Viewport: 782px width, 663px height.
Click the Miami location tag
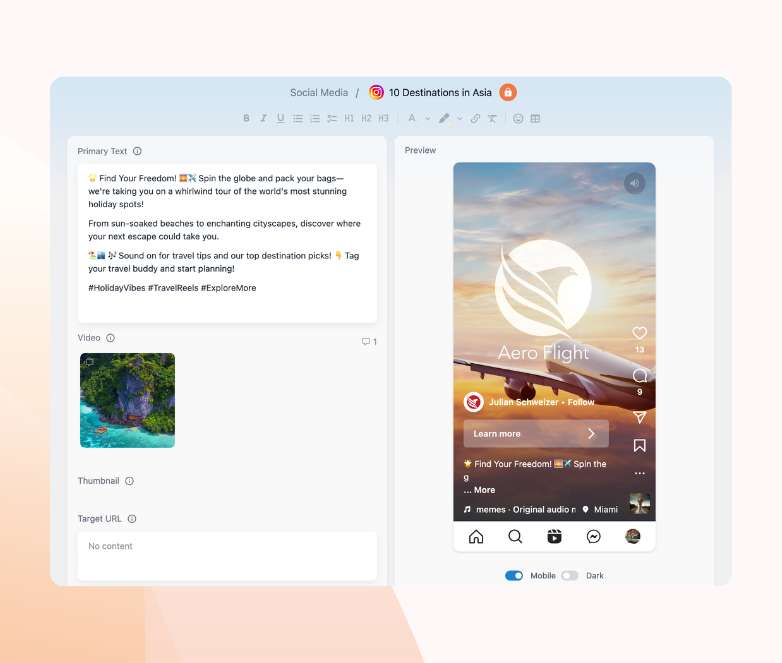[600, 509]
